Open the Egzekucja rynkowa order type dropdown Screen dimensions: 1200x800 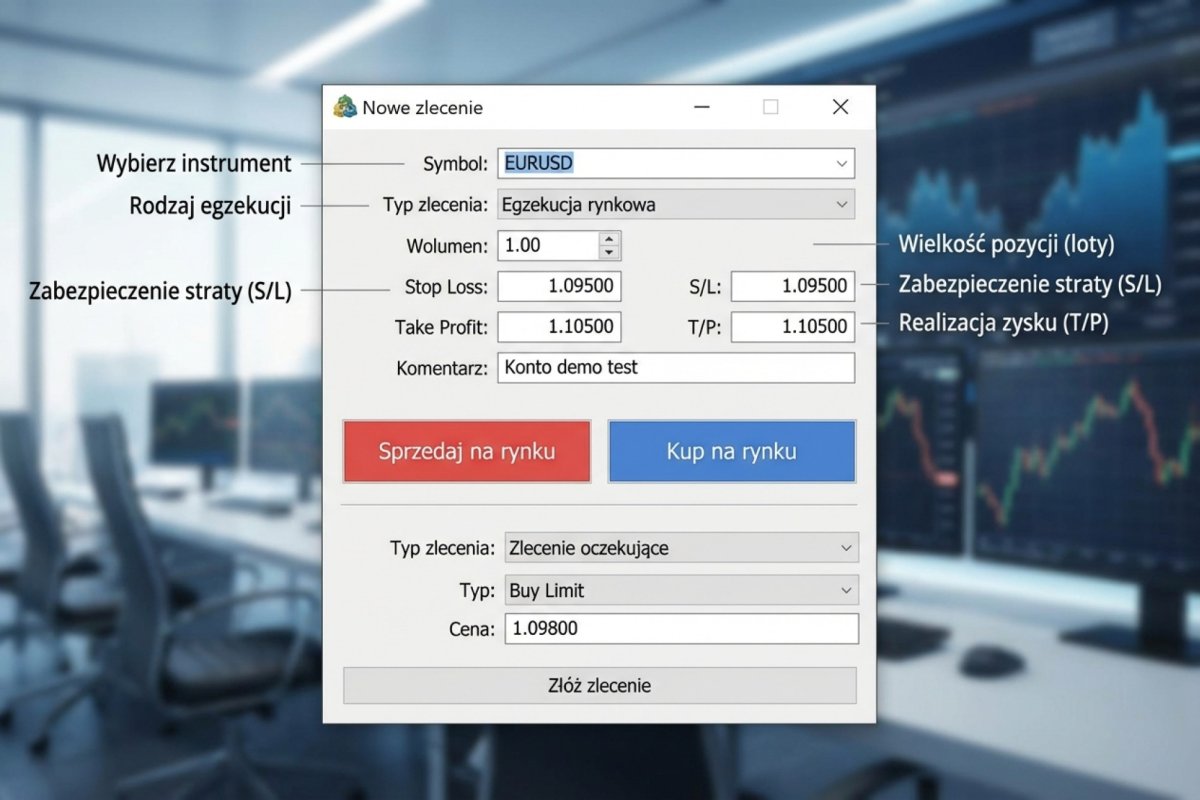[x=676, y=204]
